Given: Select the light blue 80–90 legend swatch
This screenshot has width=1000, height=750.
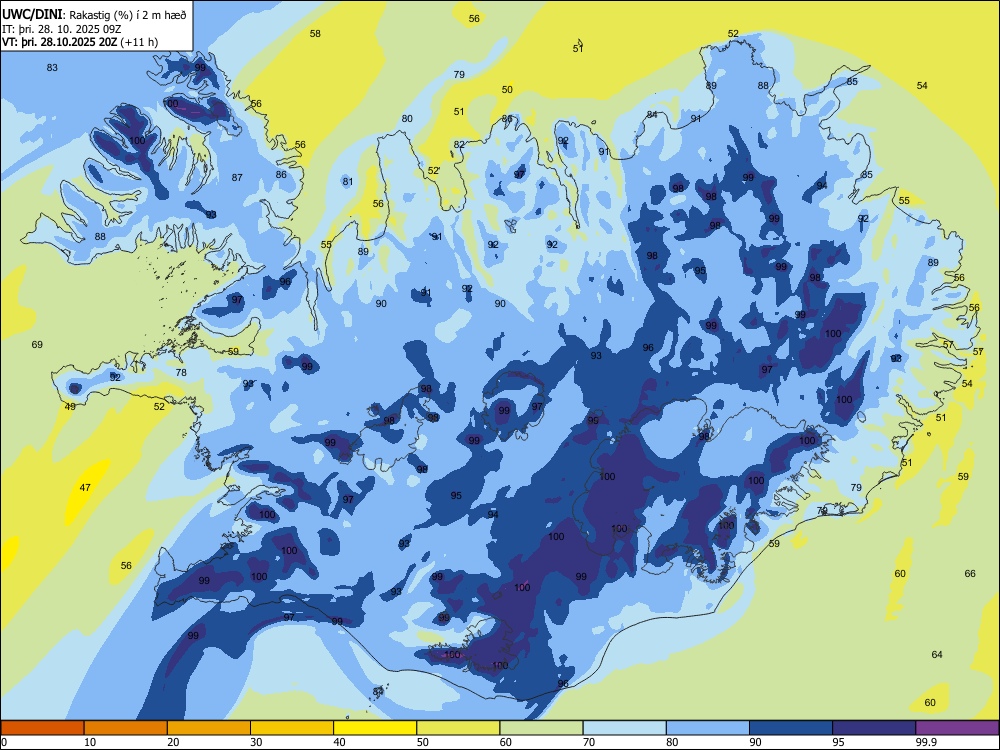Looking at the screenshot, I should [708, 728].
